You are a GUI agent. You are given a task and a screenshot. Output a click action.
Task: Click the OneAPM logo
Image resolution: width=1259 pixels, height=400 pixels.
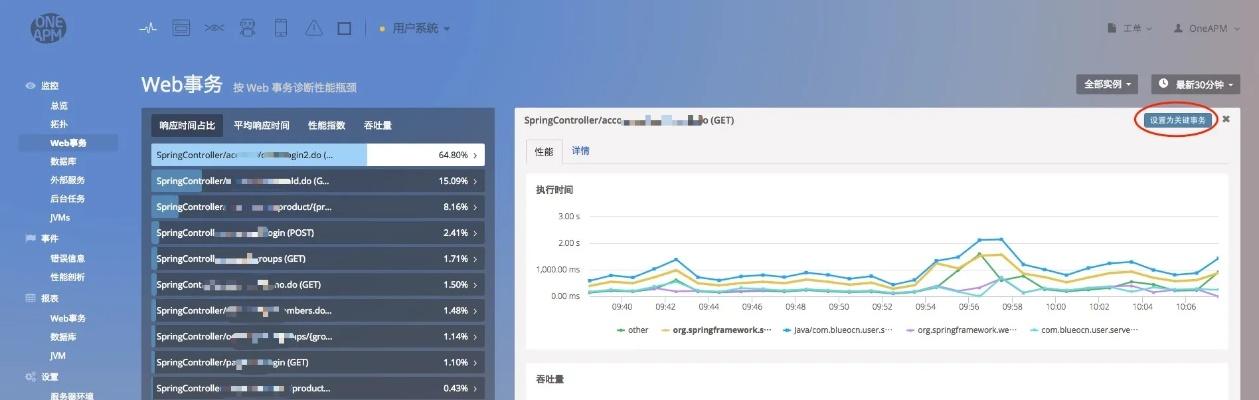[48, 26]
